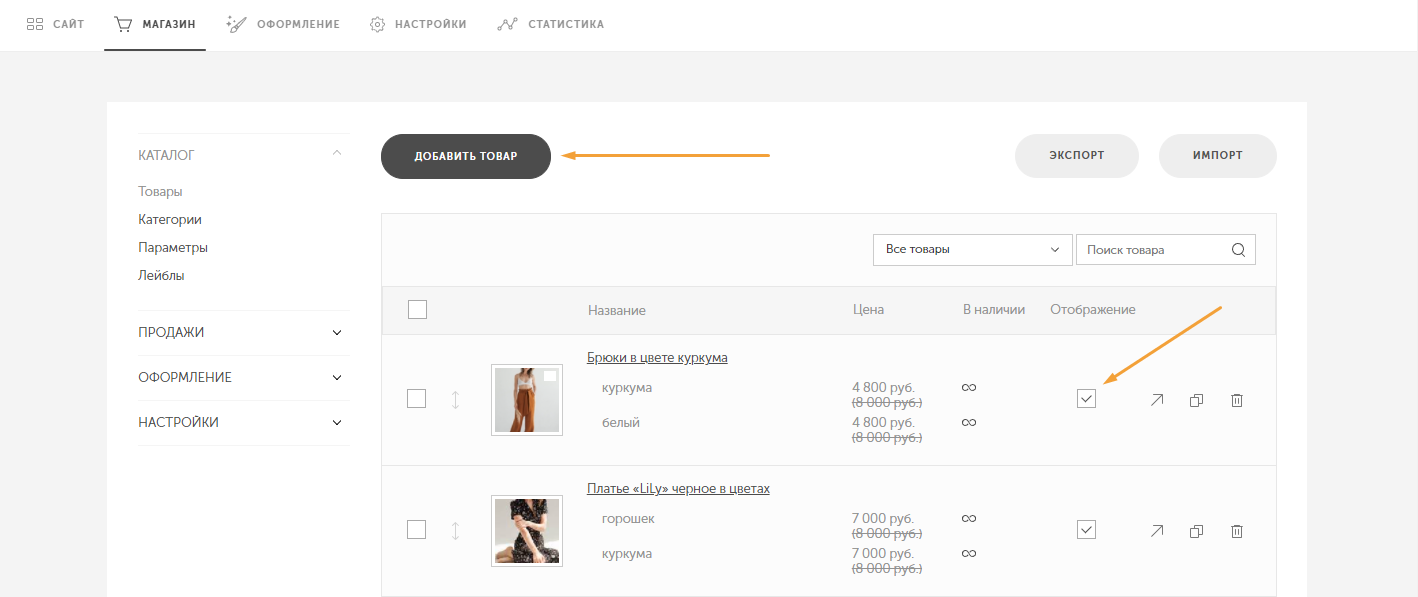Open Категории in the sidebar

click(x=170, y=219)
